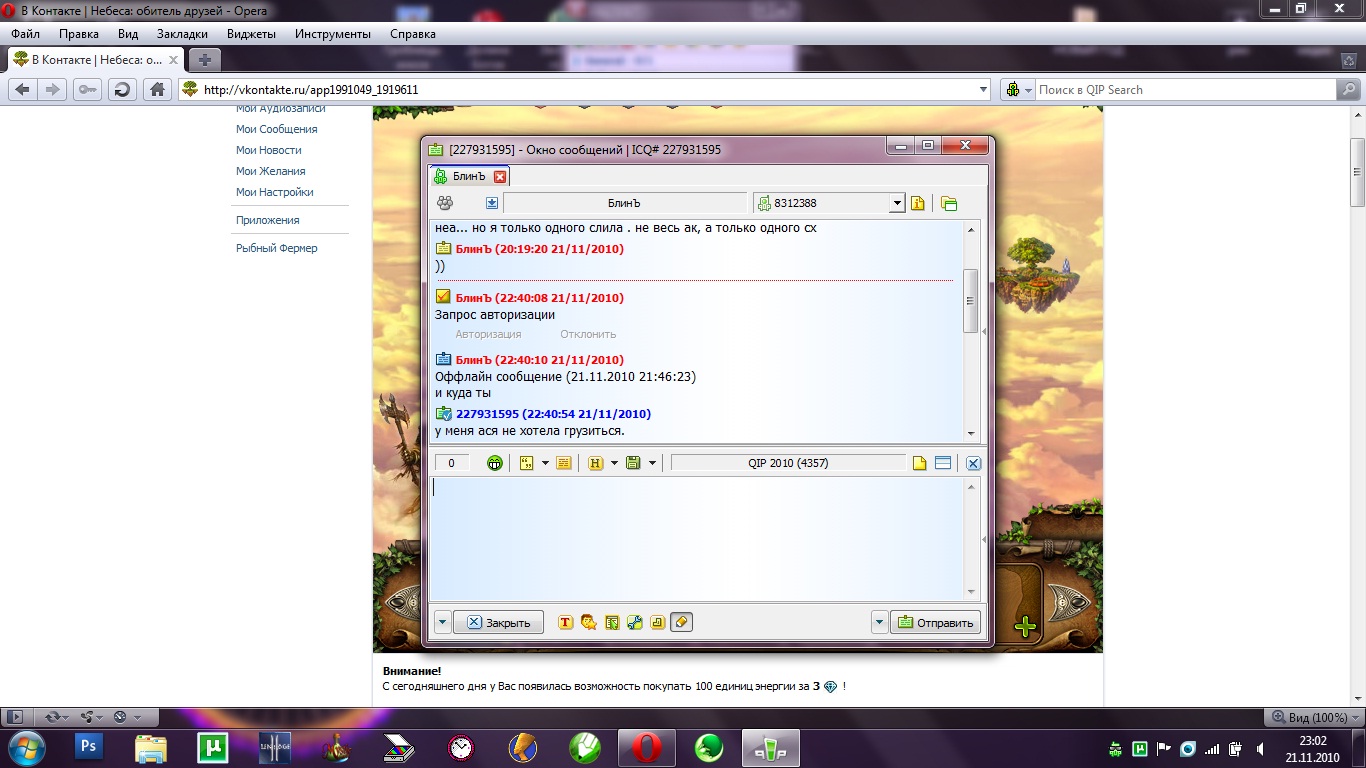Image resolution: width=1366 pixels, height=768 pixels.
Task: Open the dropdown arrow left of Закрыть
Action: pyautogui.click(x=442, y=622)
